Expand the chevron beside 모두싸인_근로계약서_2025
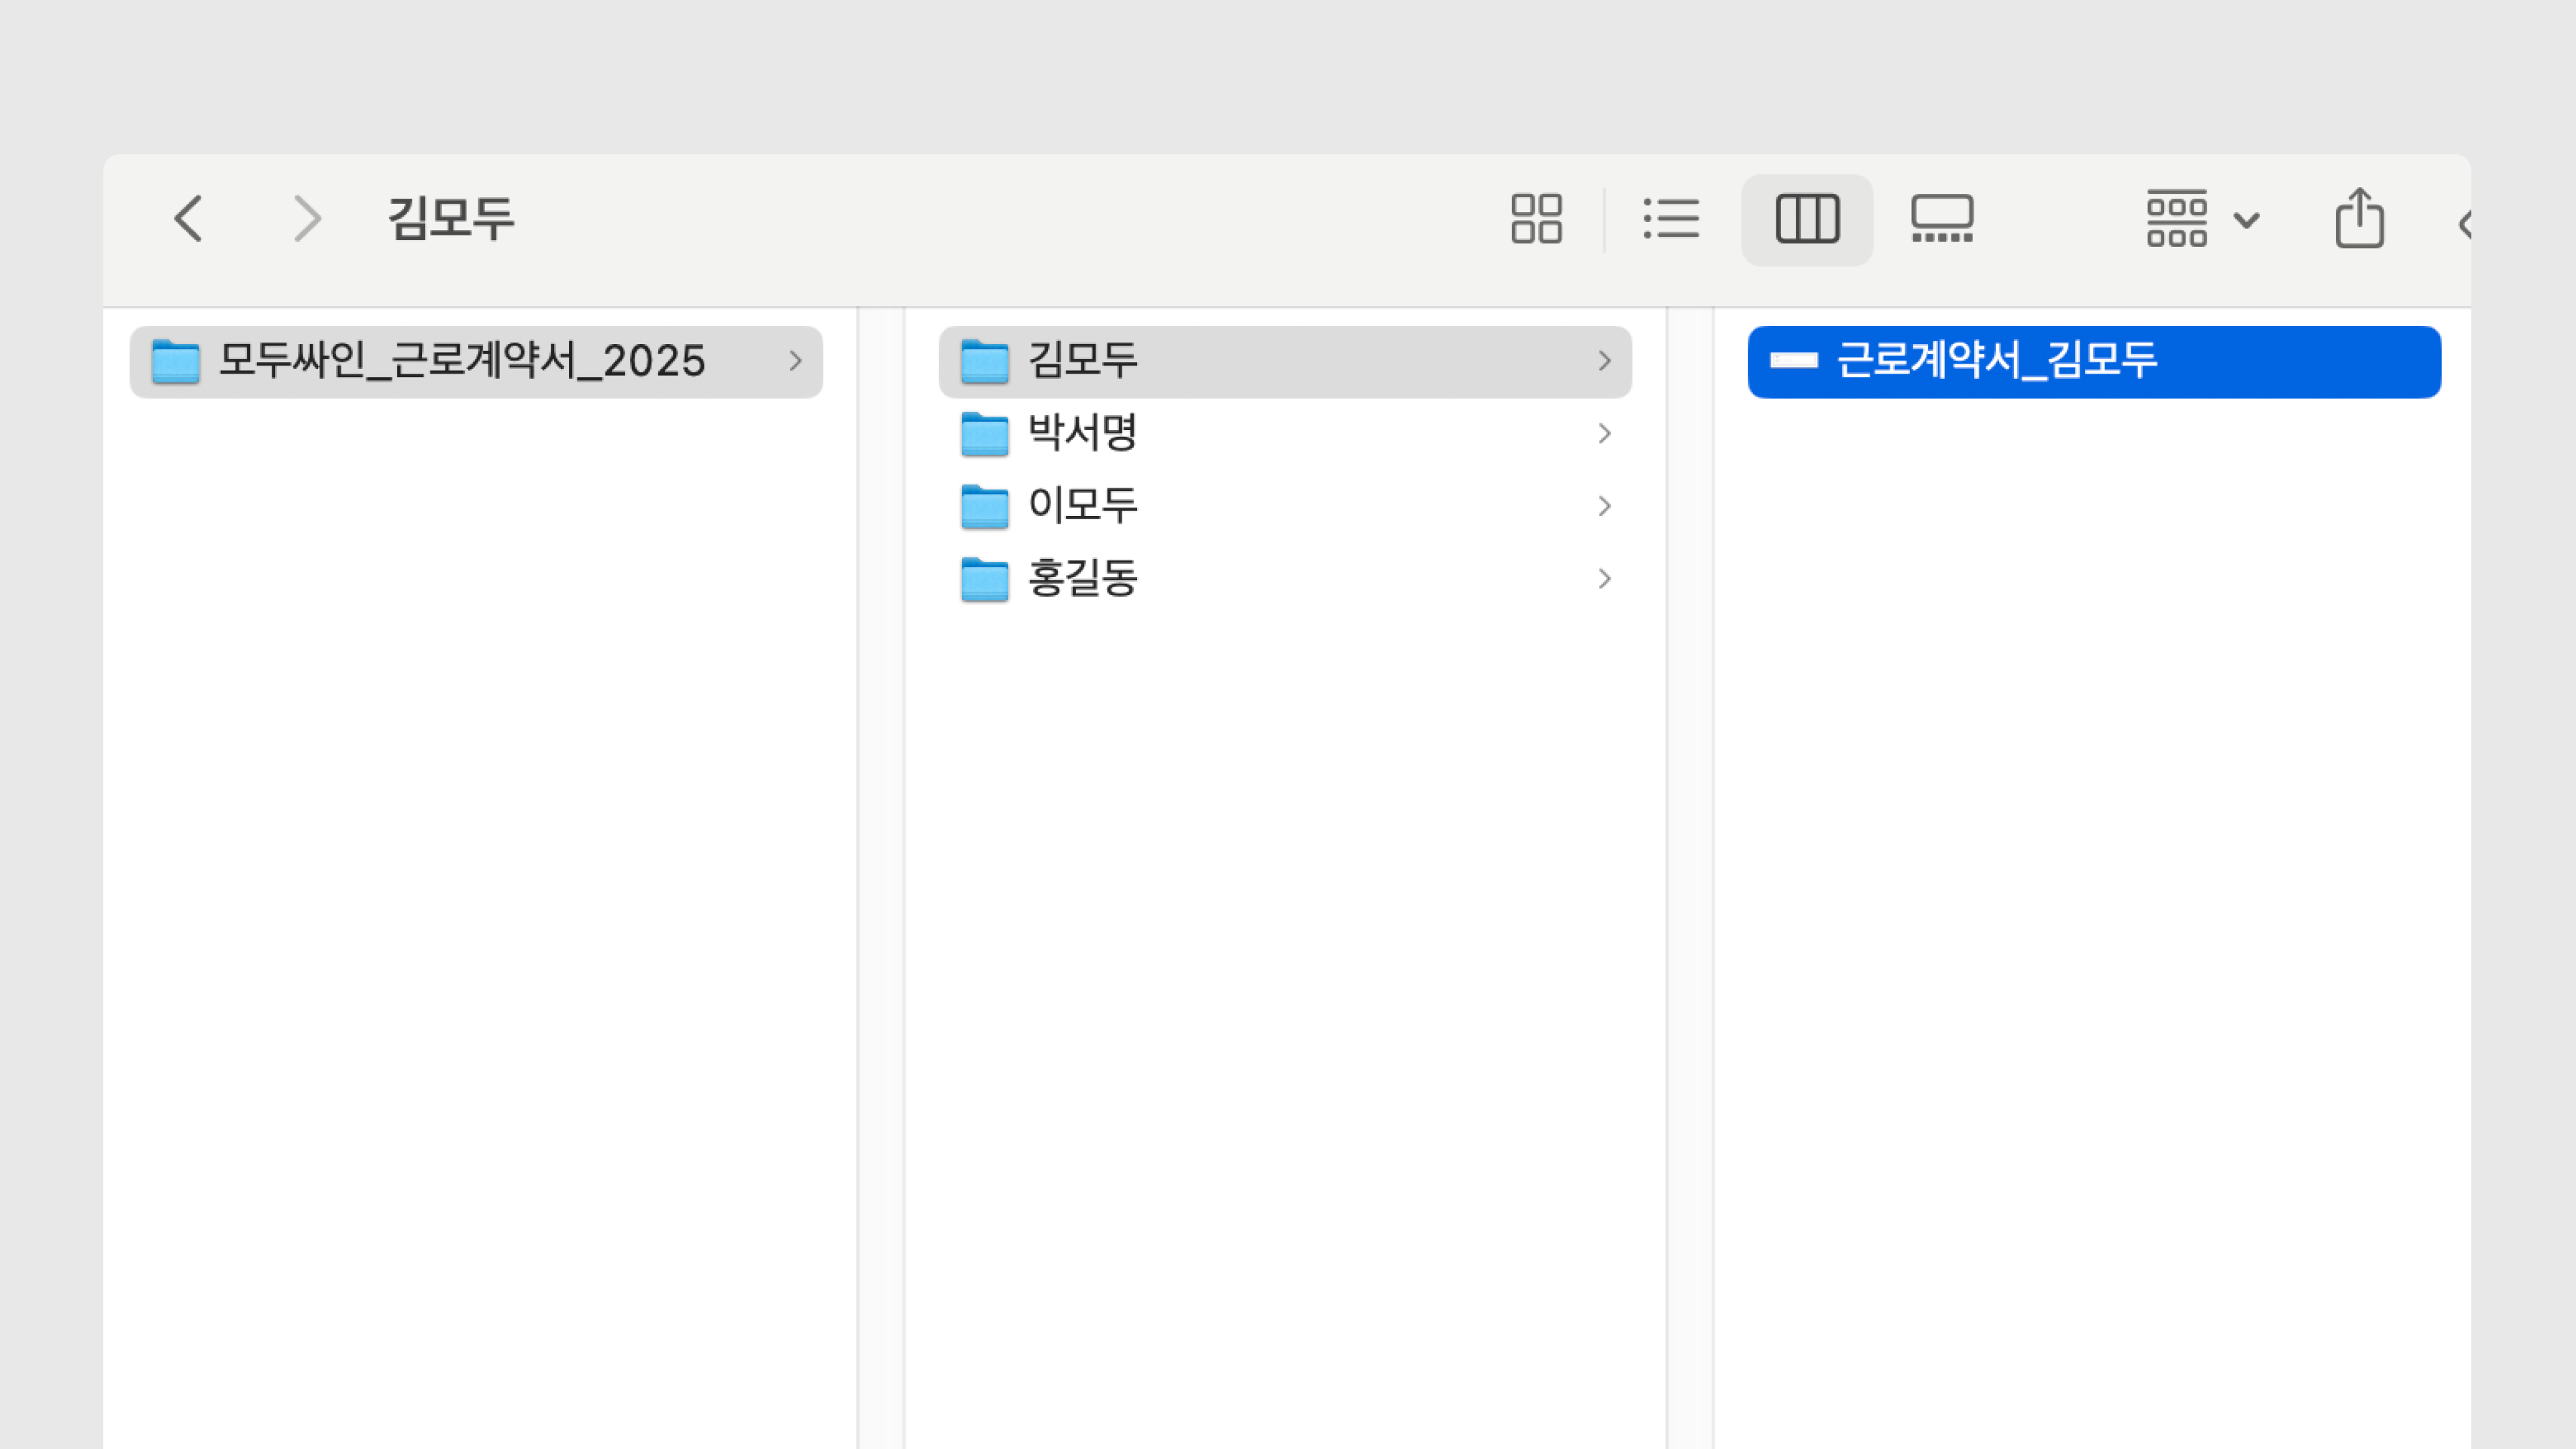The image size is (2576, 1449). [795, 361]
